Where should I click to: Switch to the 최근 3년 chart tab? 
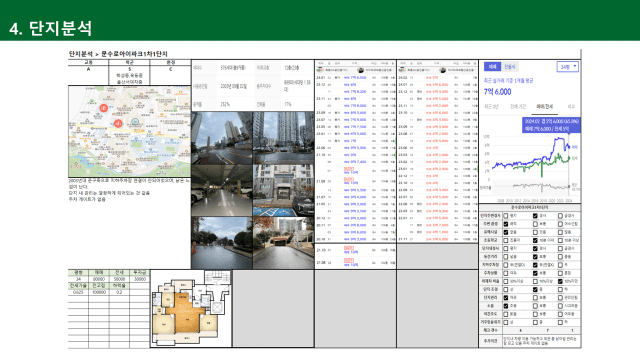click(x=492, y=107)
